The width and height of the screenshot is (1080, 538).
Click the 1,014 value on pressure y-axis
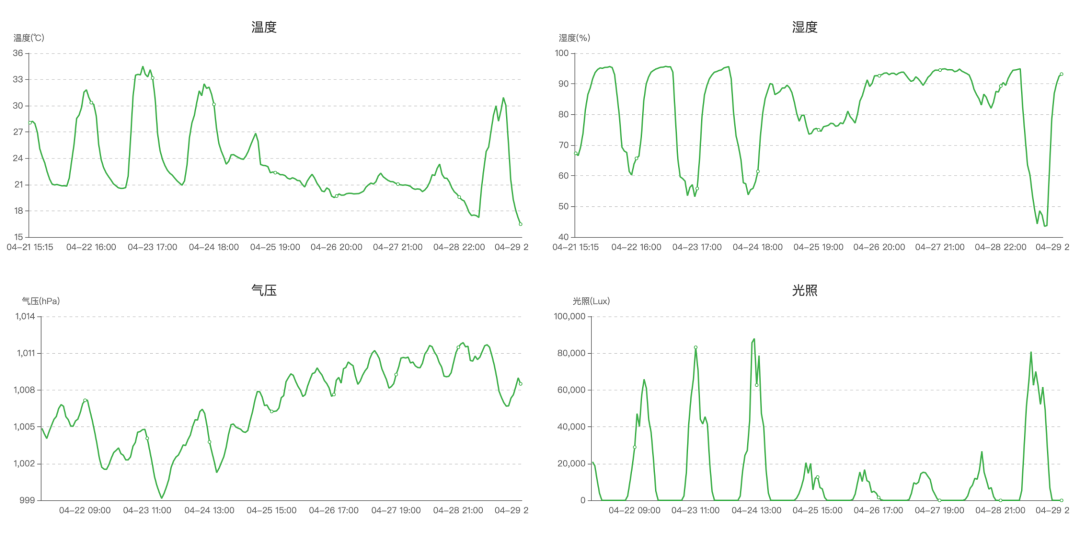click(24, 317)
